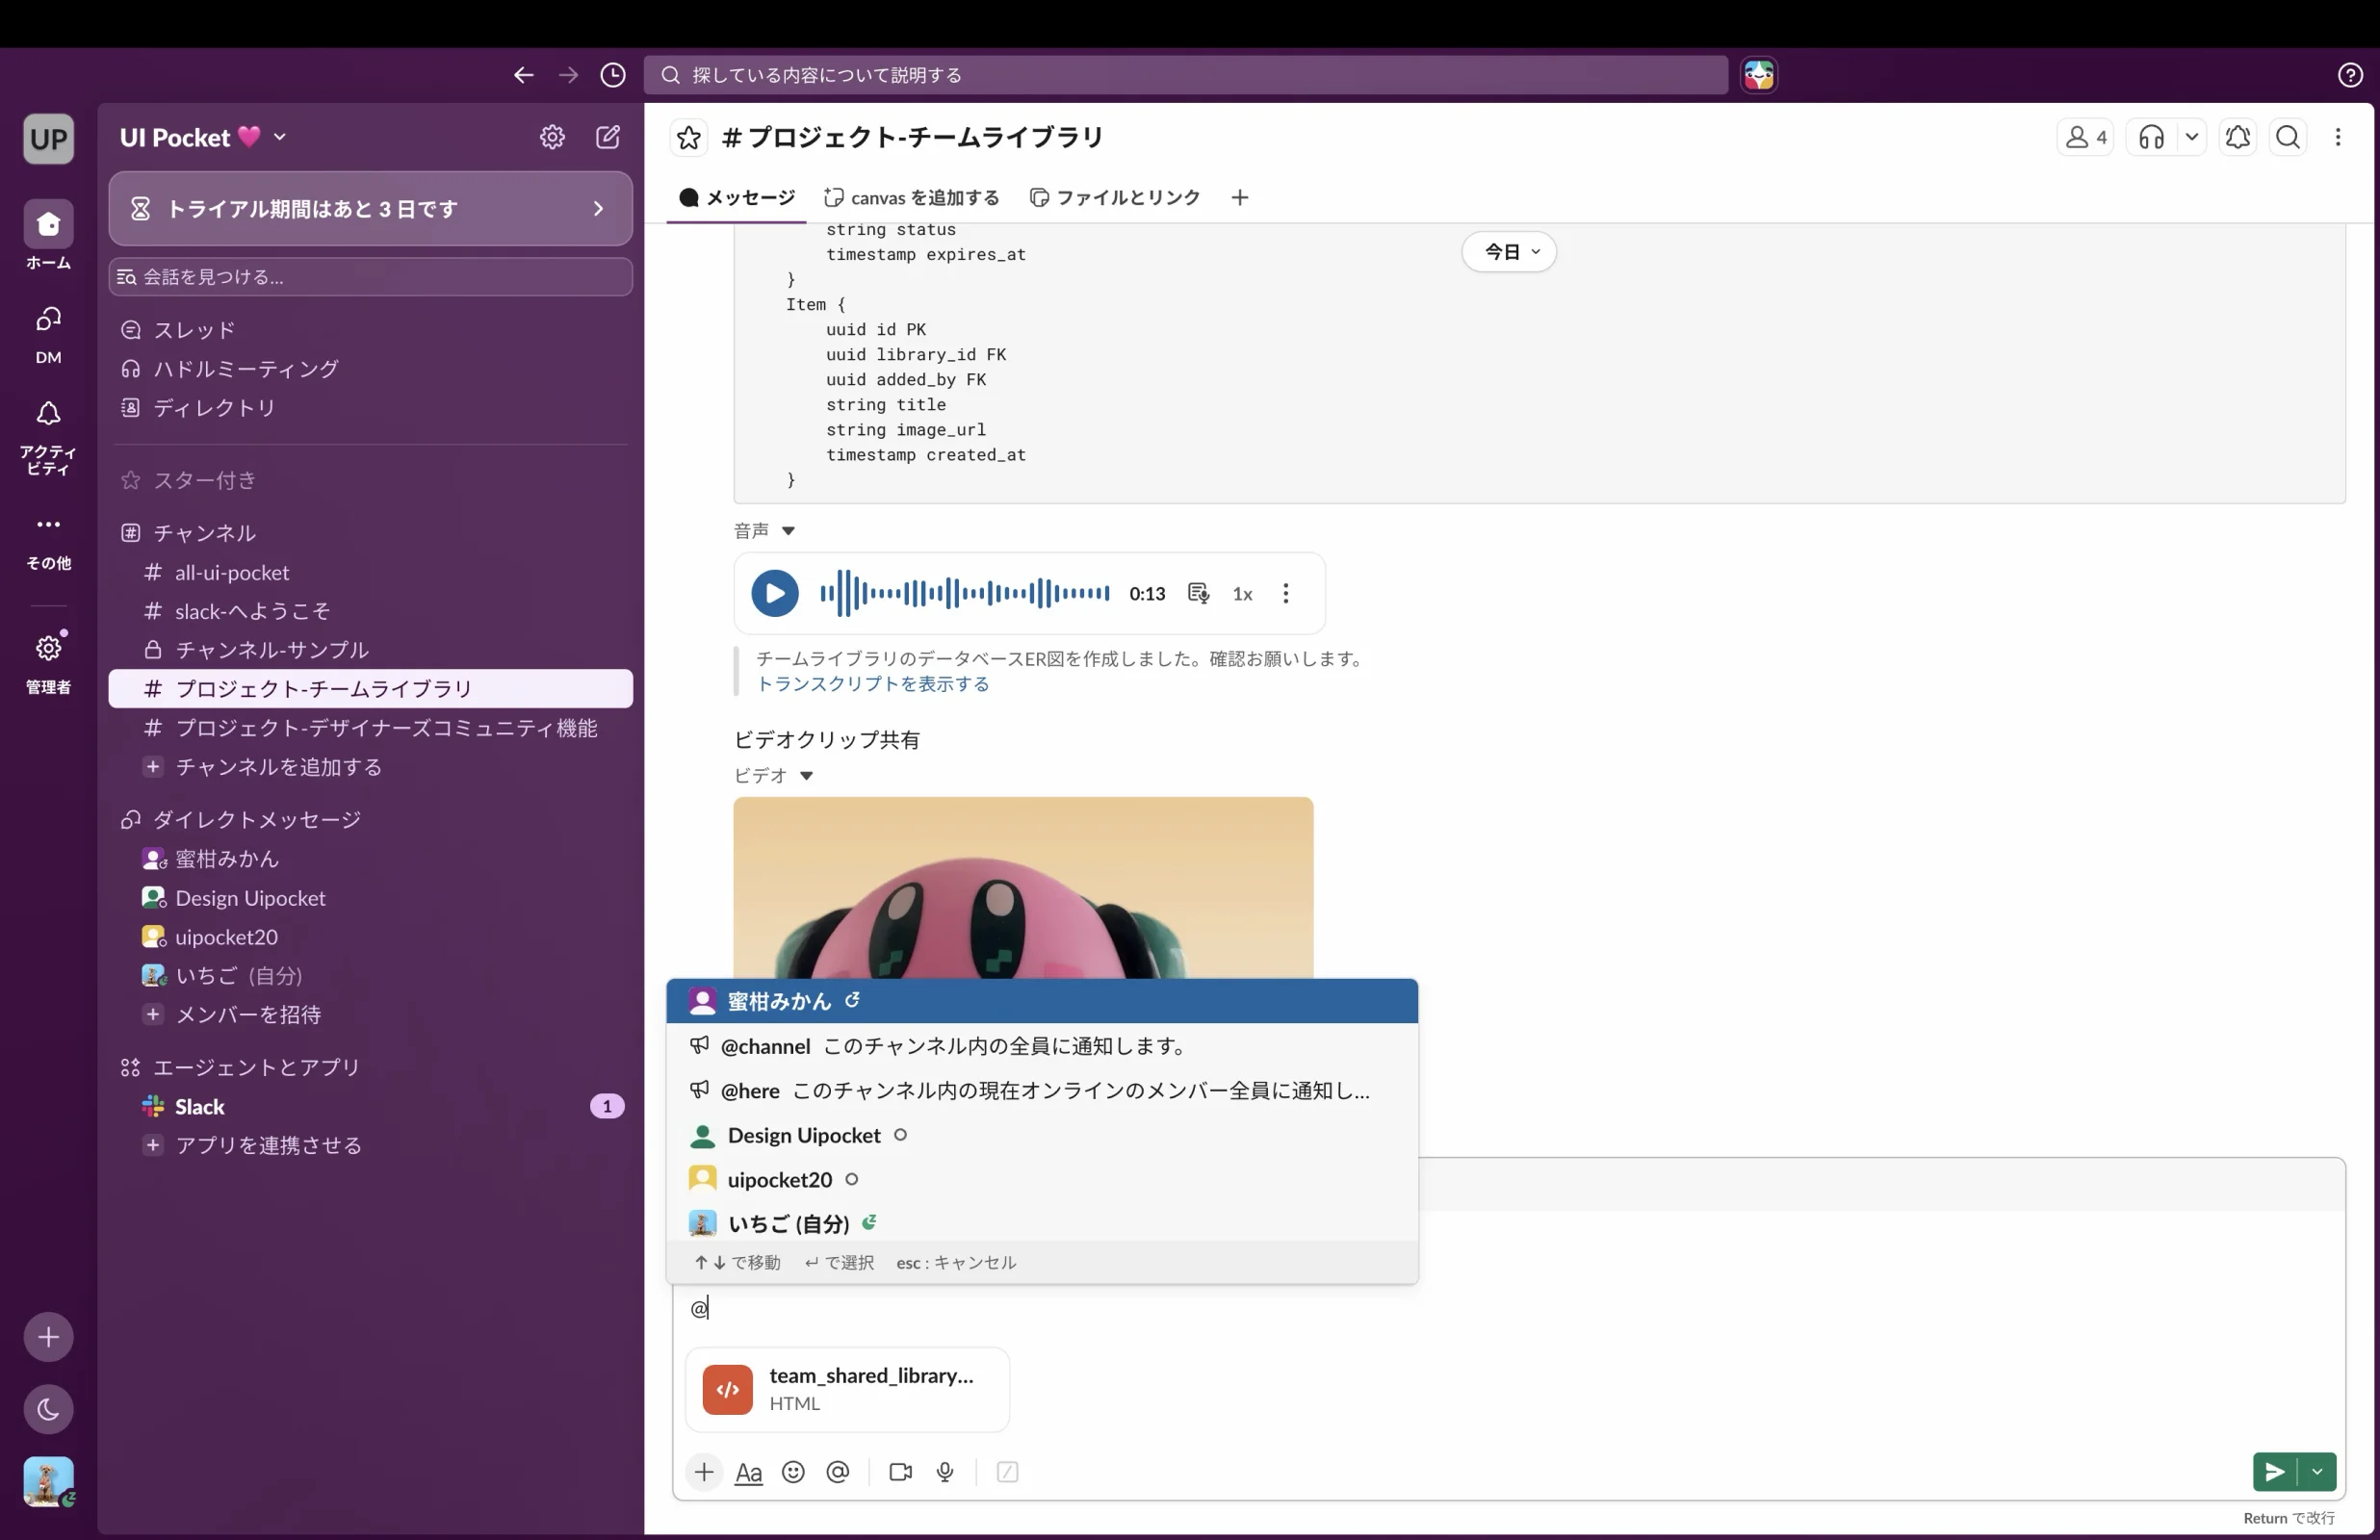Click トランスクリプトを表示する link

click(872, 684)
